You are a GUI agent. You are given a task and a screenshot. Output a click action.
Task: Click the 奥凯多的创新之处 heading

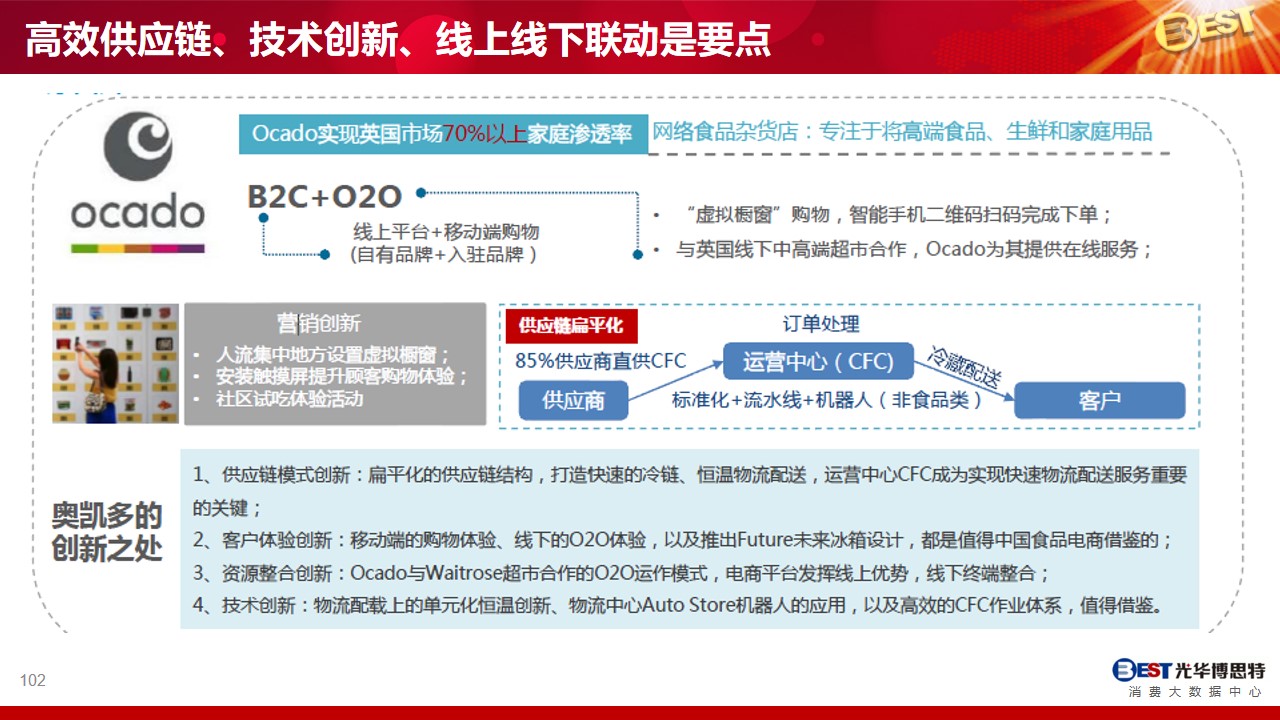click(107, 533)
